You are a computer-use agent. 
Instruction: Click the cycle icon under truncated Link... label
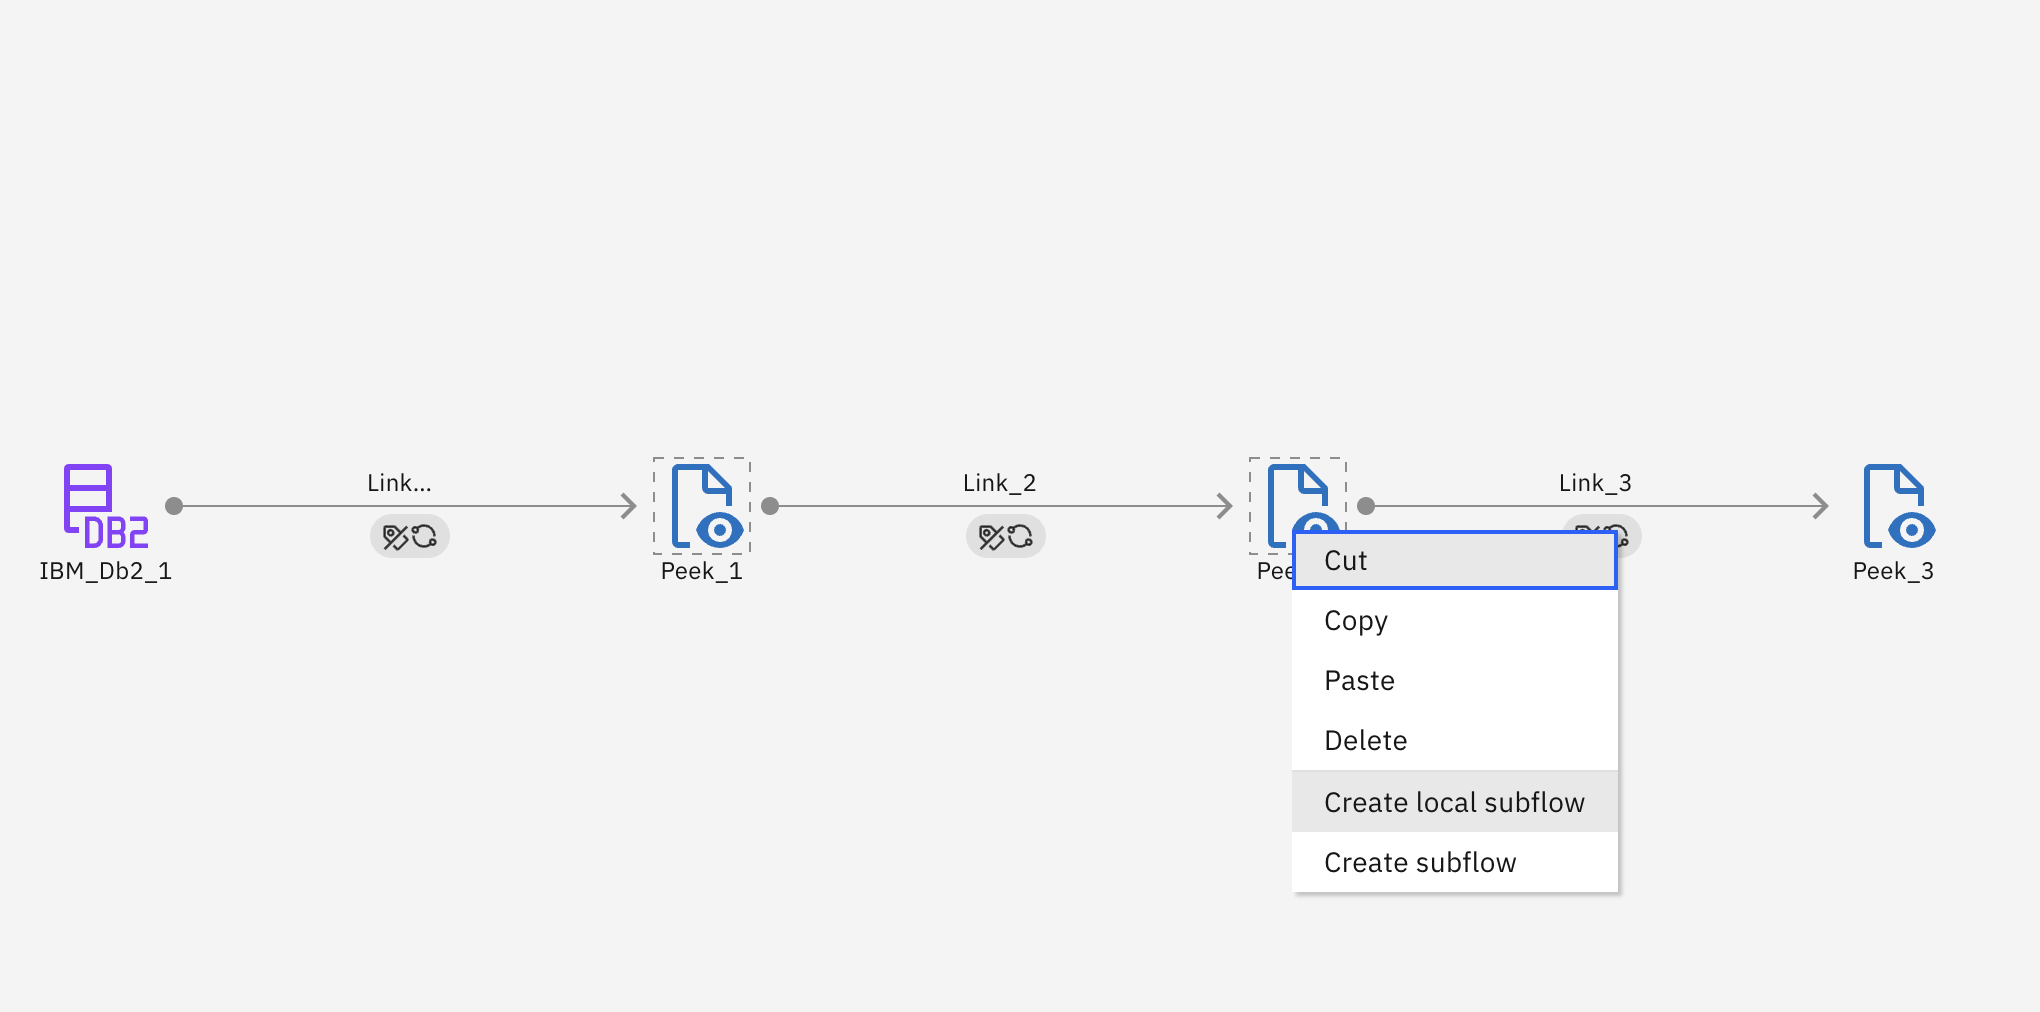click(x=424, y=537)
